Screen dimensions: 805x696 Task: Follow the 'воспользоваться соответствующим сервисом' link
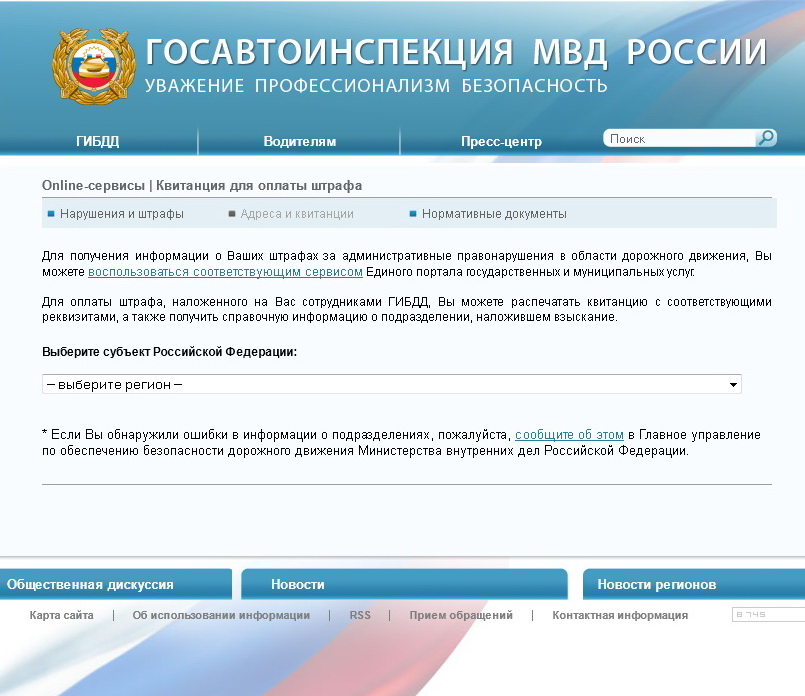(x=225, y=272)
